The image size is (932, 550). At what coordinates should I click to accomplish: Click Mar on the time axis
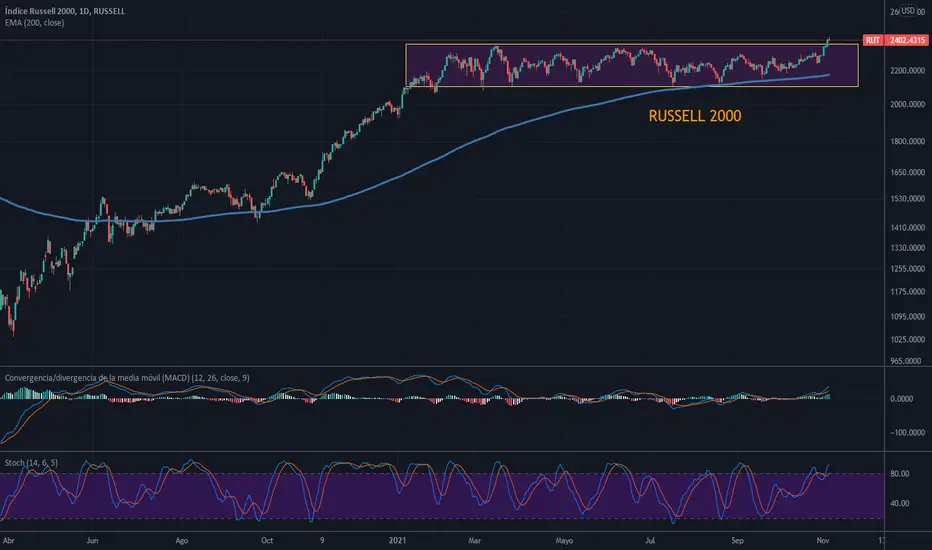[x=474, y=540]
